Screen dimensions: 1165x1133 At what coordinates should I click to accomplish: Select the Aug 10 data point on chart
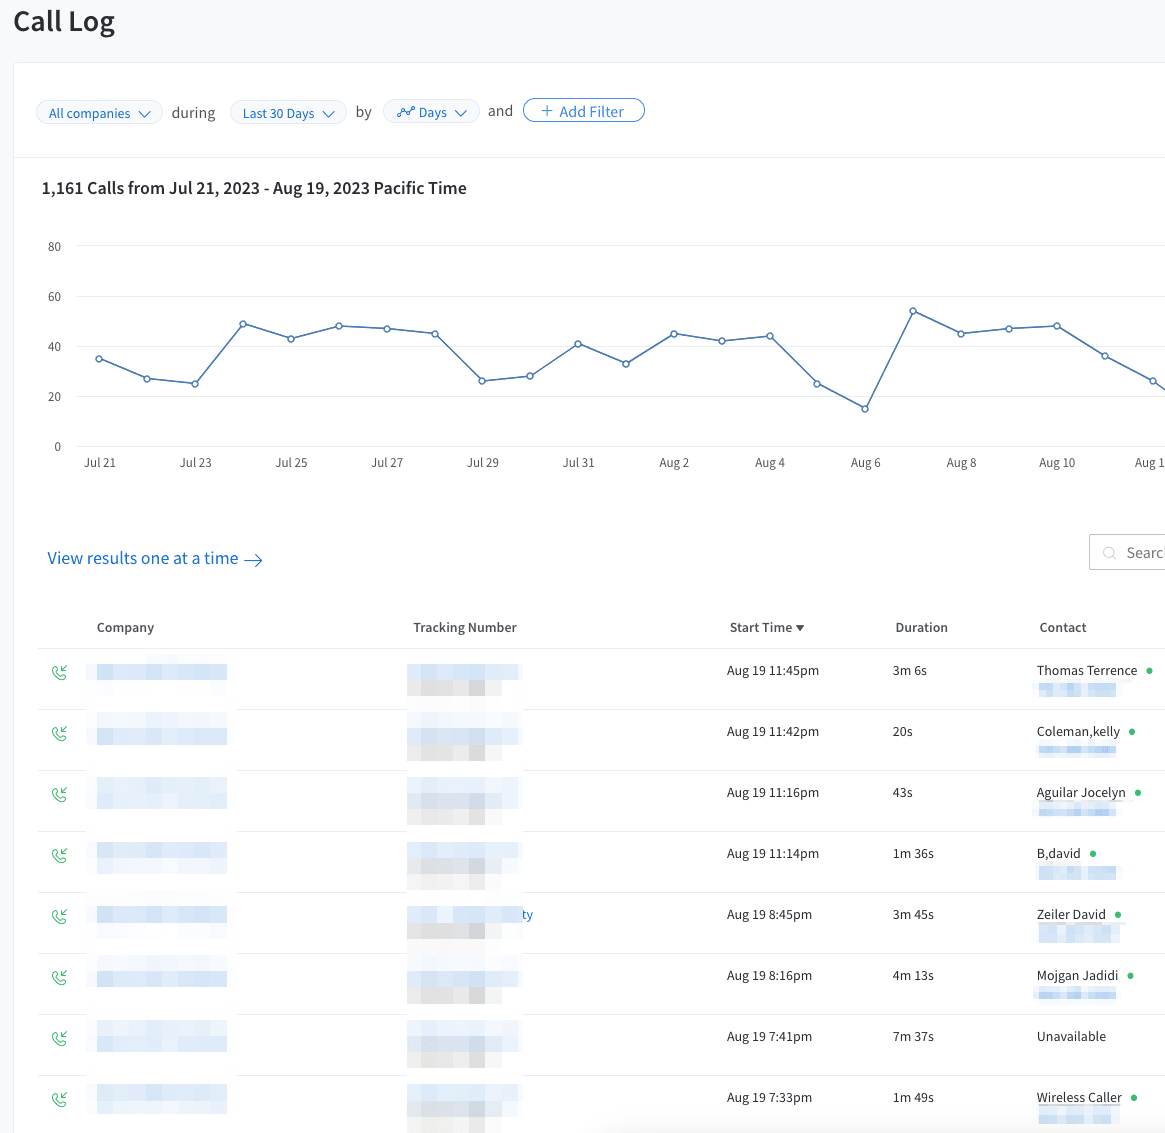pos(1057,326)
